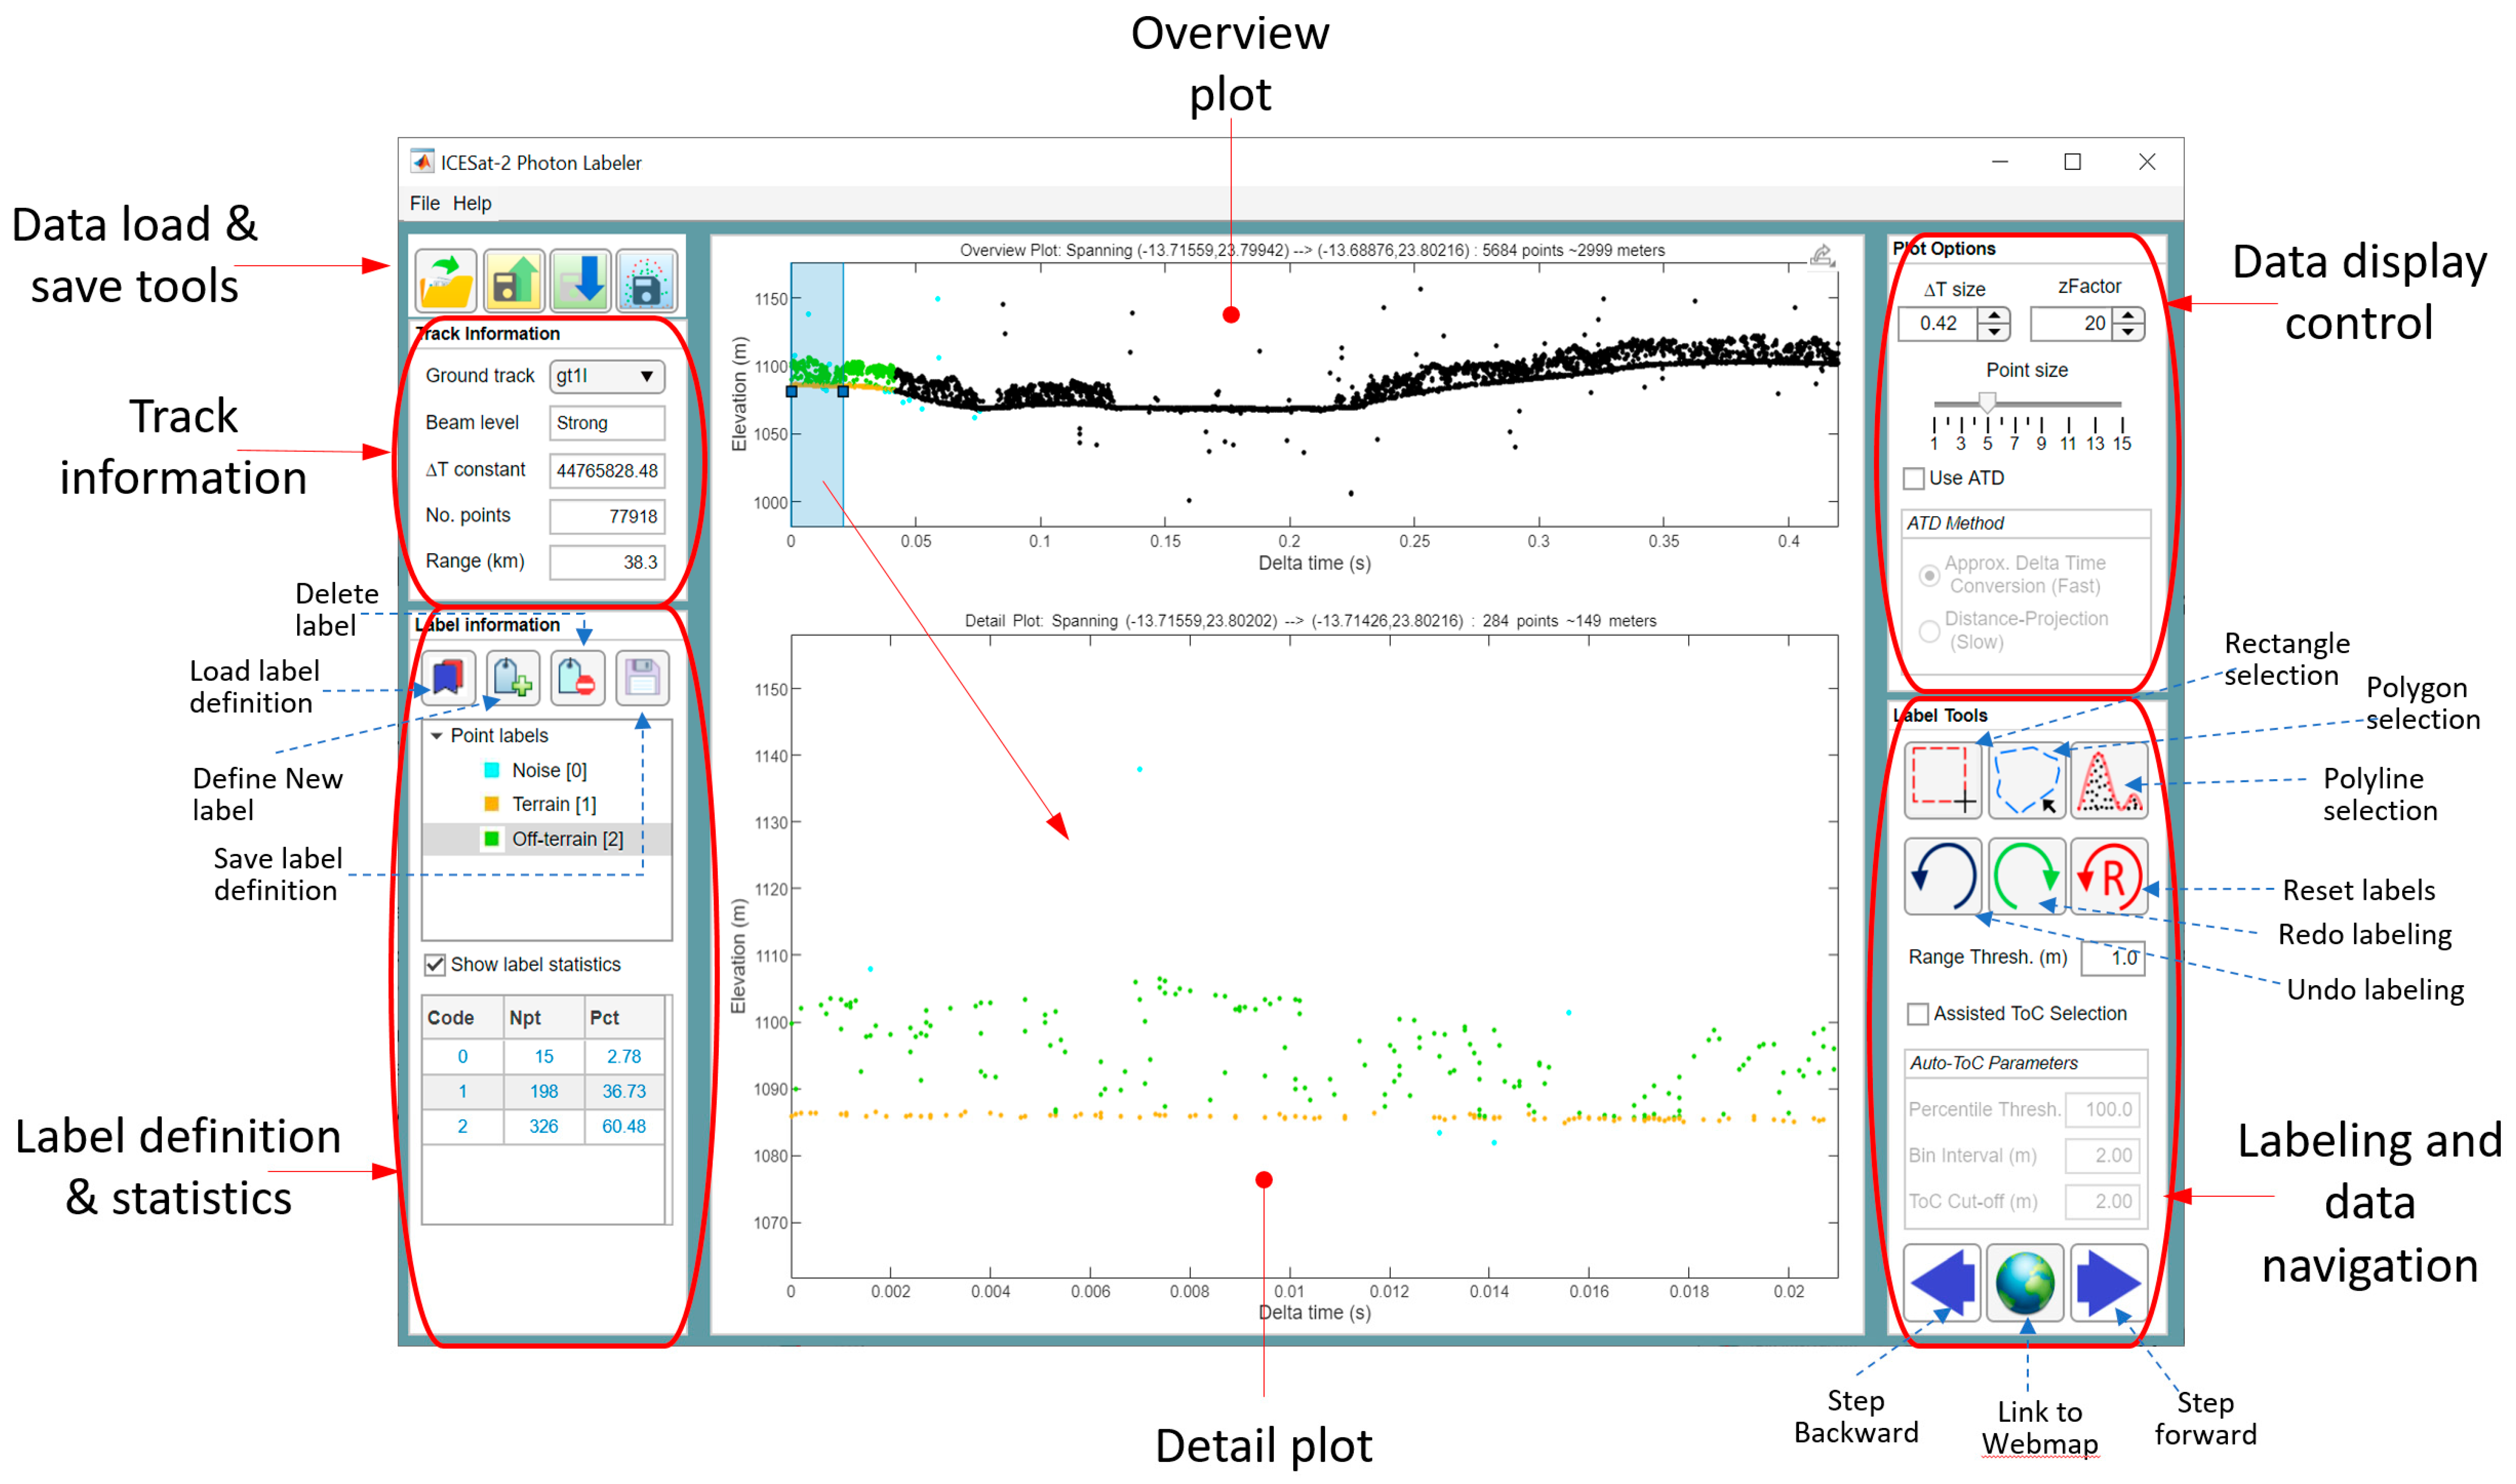Click the Npt column header
This screenshot has height=1484, width=2516.
pos(543,1018)
